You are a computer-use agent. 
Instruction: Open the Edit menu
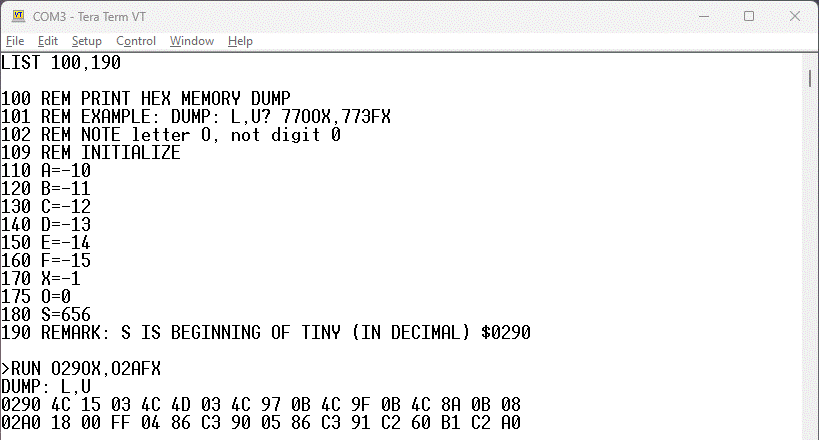(48, 41)
